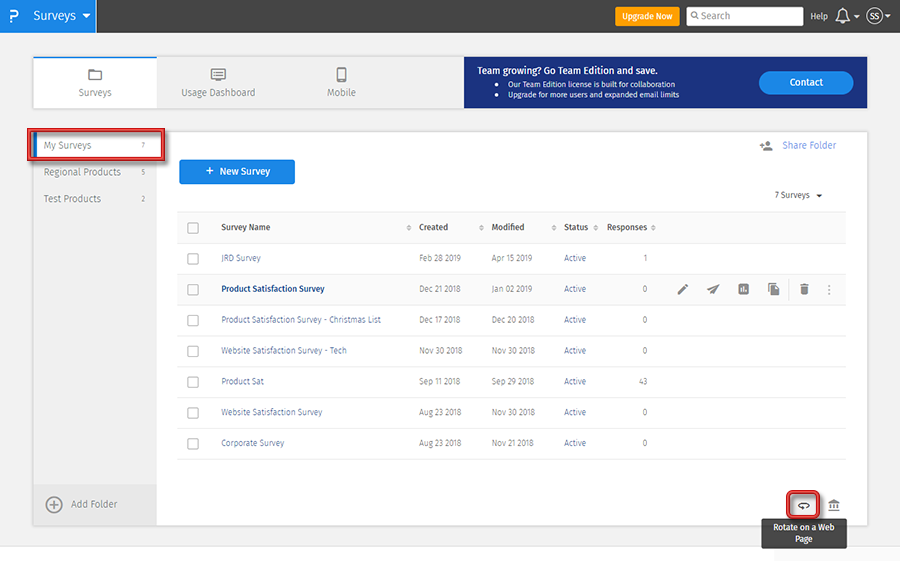This screenshot has width=900, height=561.
Task: Click the copy survey icon
Action: 773,289
